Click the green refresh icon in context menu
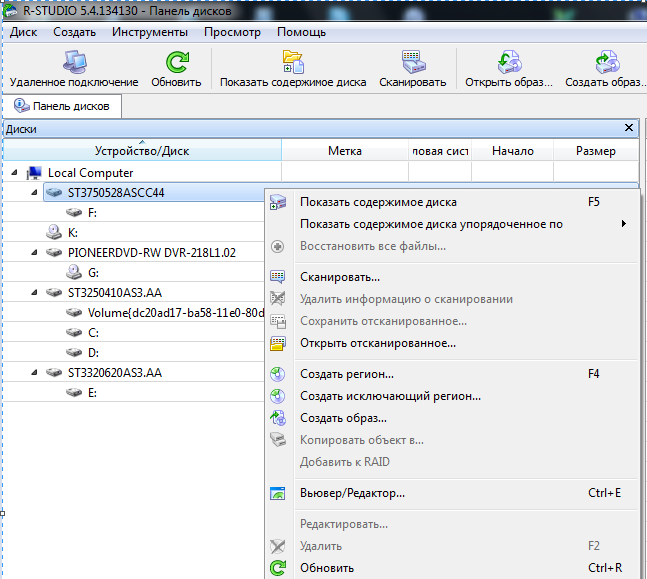The height and width of the screenshot is (579, 647). [x=278, y=568]
